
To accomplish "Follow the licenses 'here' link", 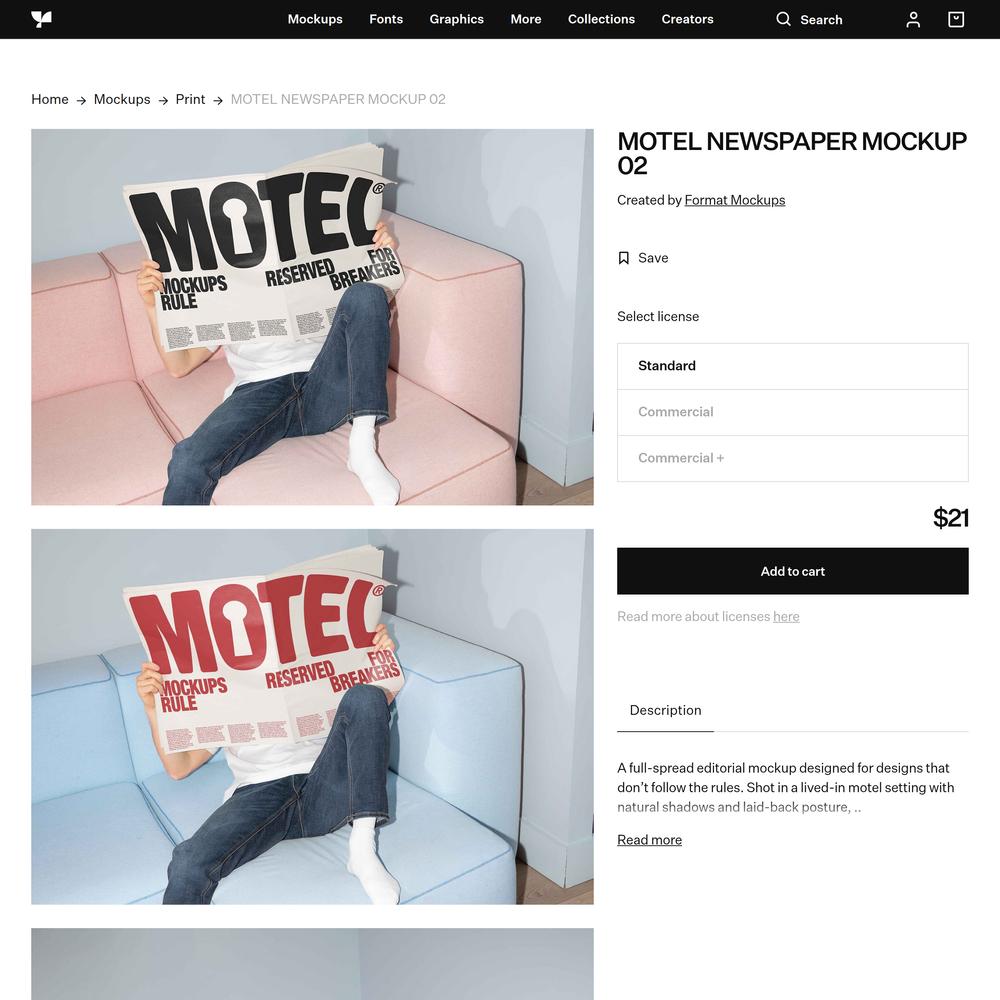I will click(x=786, y=617).
